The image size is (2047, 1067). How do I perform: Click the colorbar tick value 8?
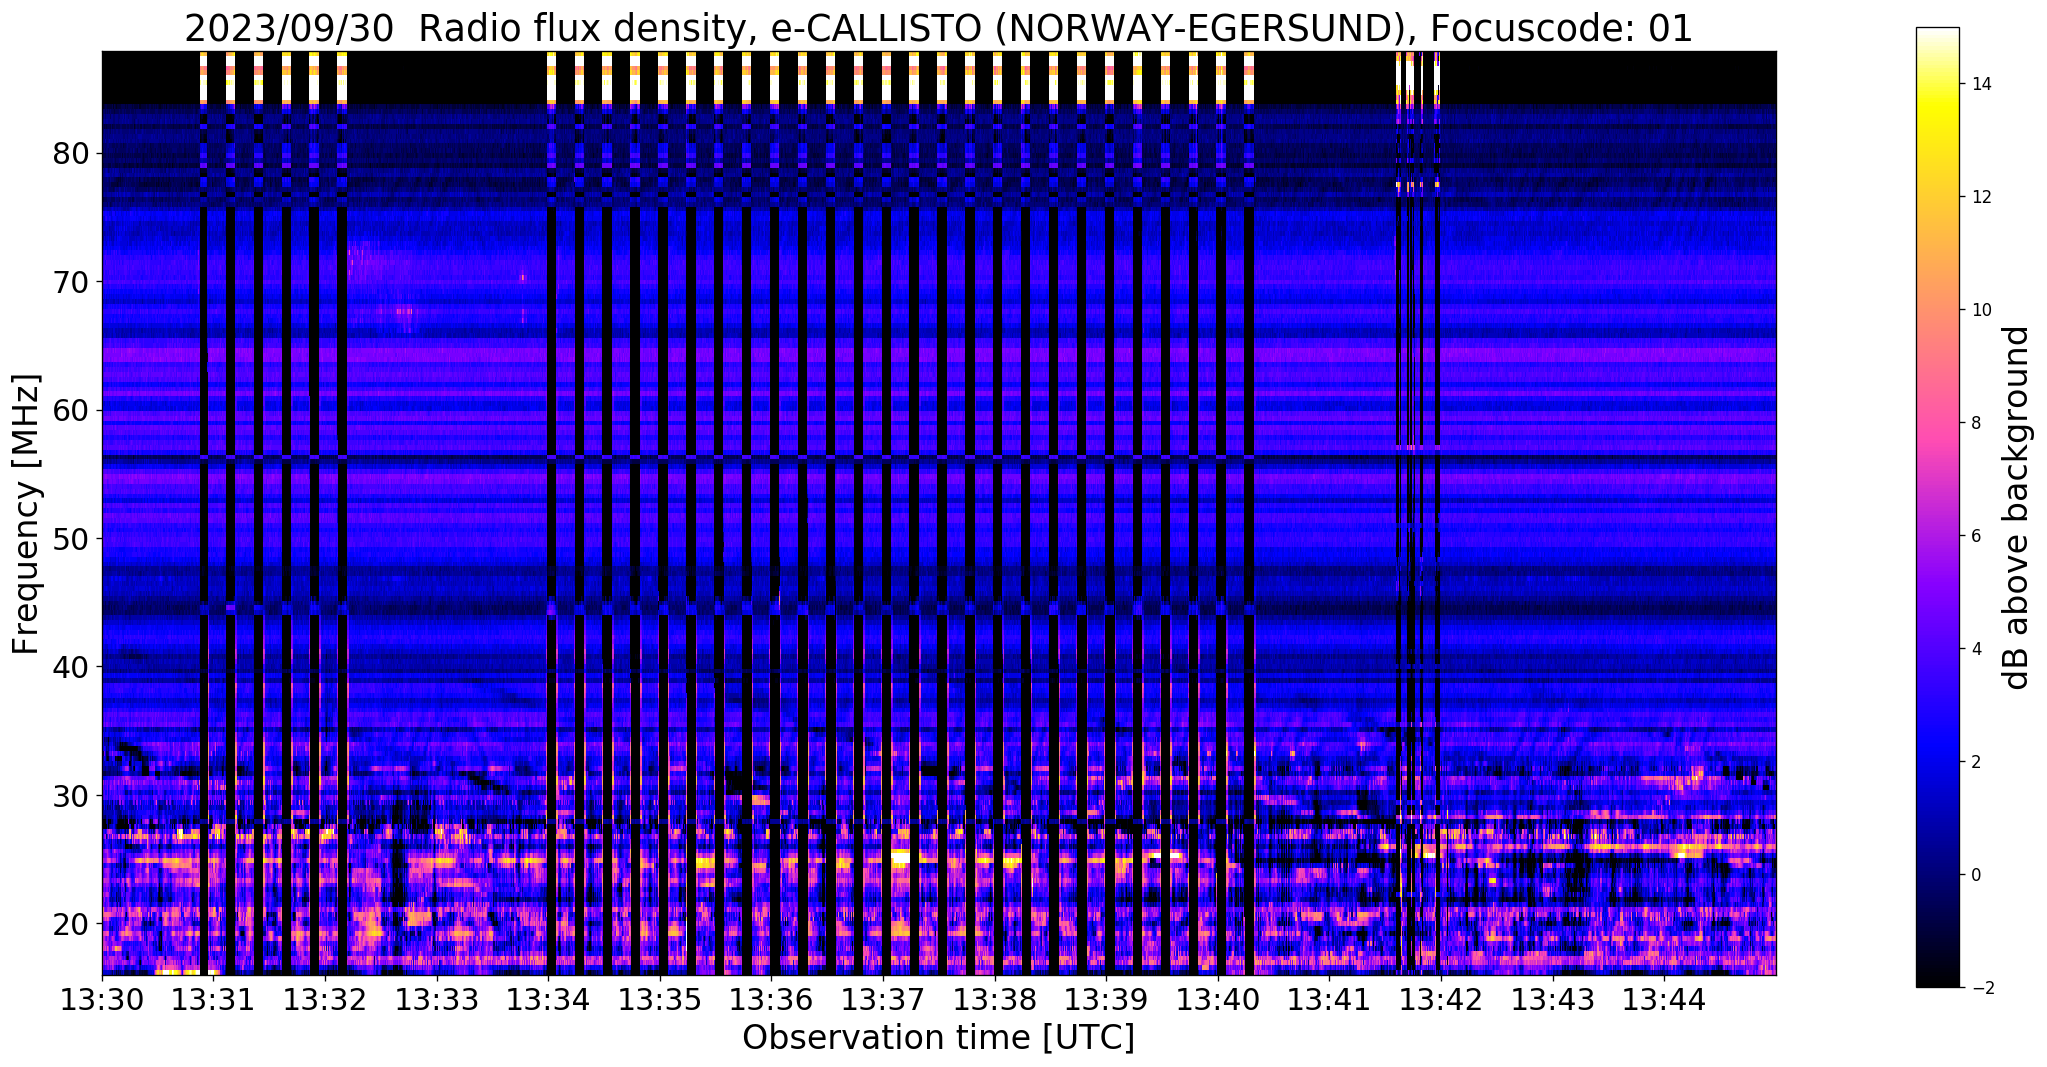click(x=1975, y=423)
